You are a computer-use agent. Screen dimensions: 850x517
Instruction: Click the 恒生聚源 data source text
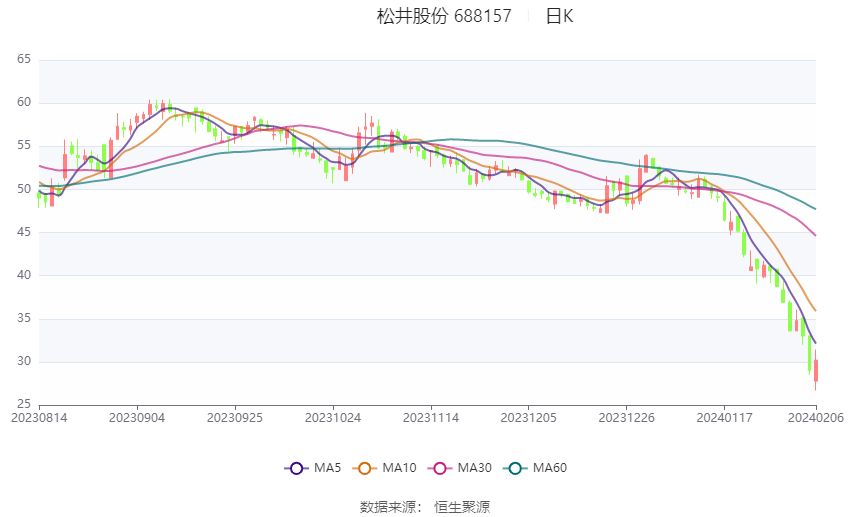click(x=462, y=507)
